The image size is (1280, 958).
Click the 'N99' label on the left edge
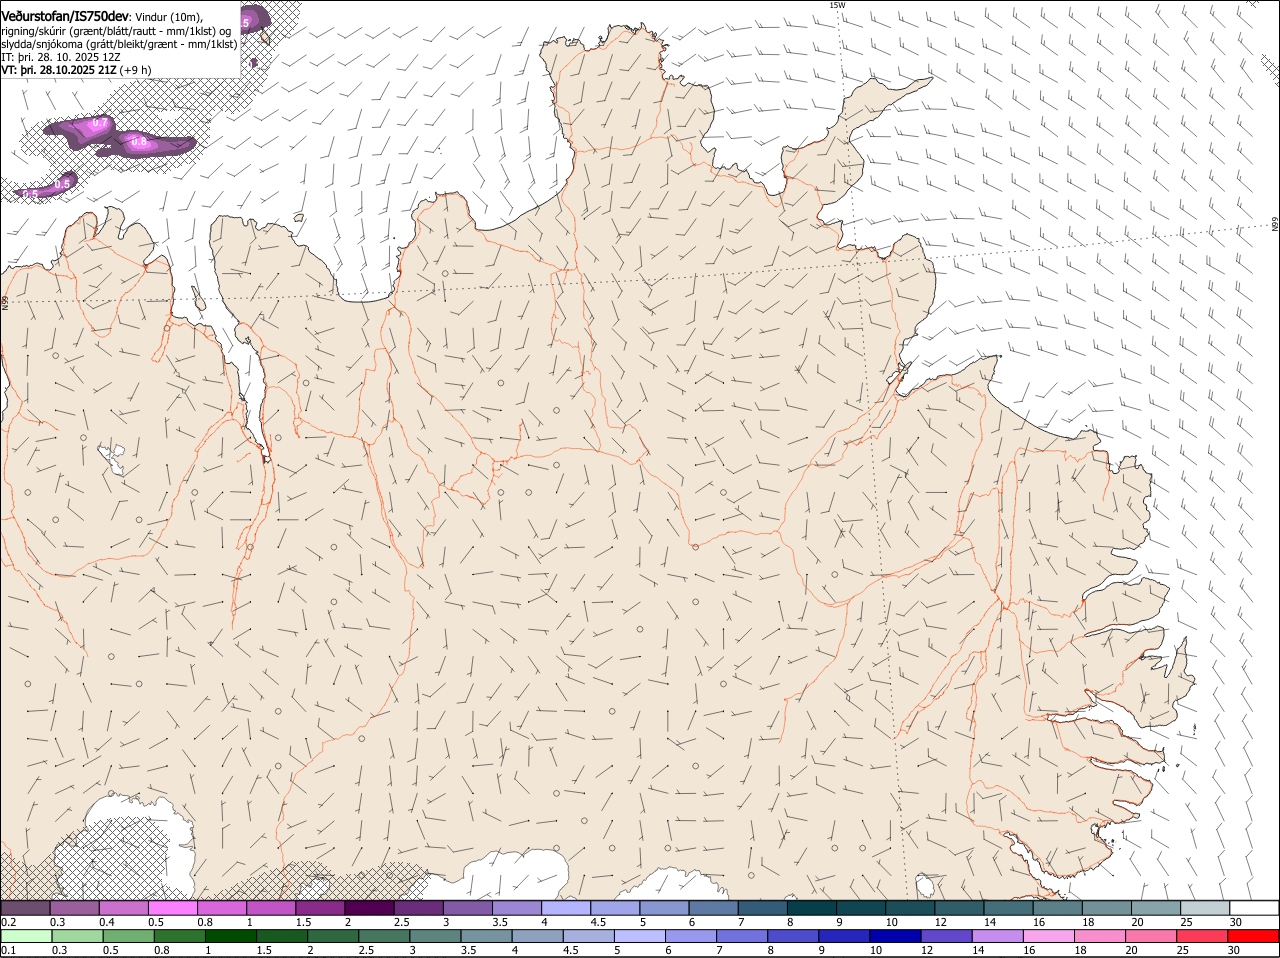click(x=5, y=302)
